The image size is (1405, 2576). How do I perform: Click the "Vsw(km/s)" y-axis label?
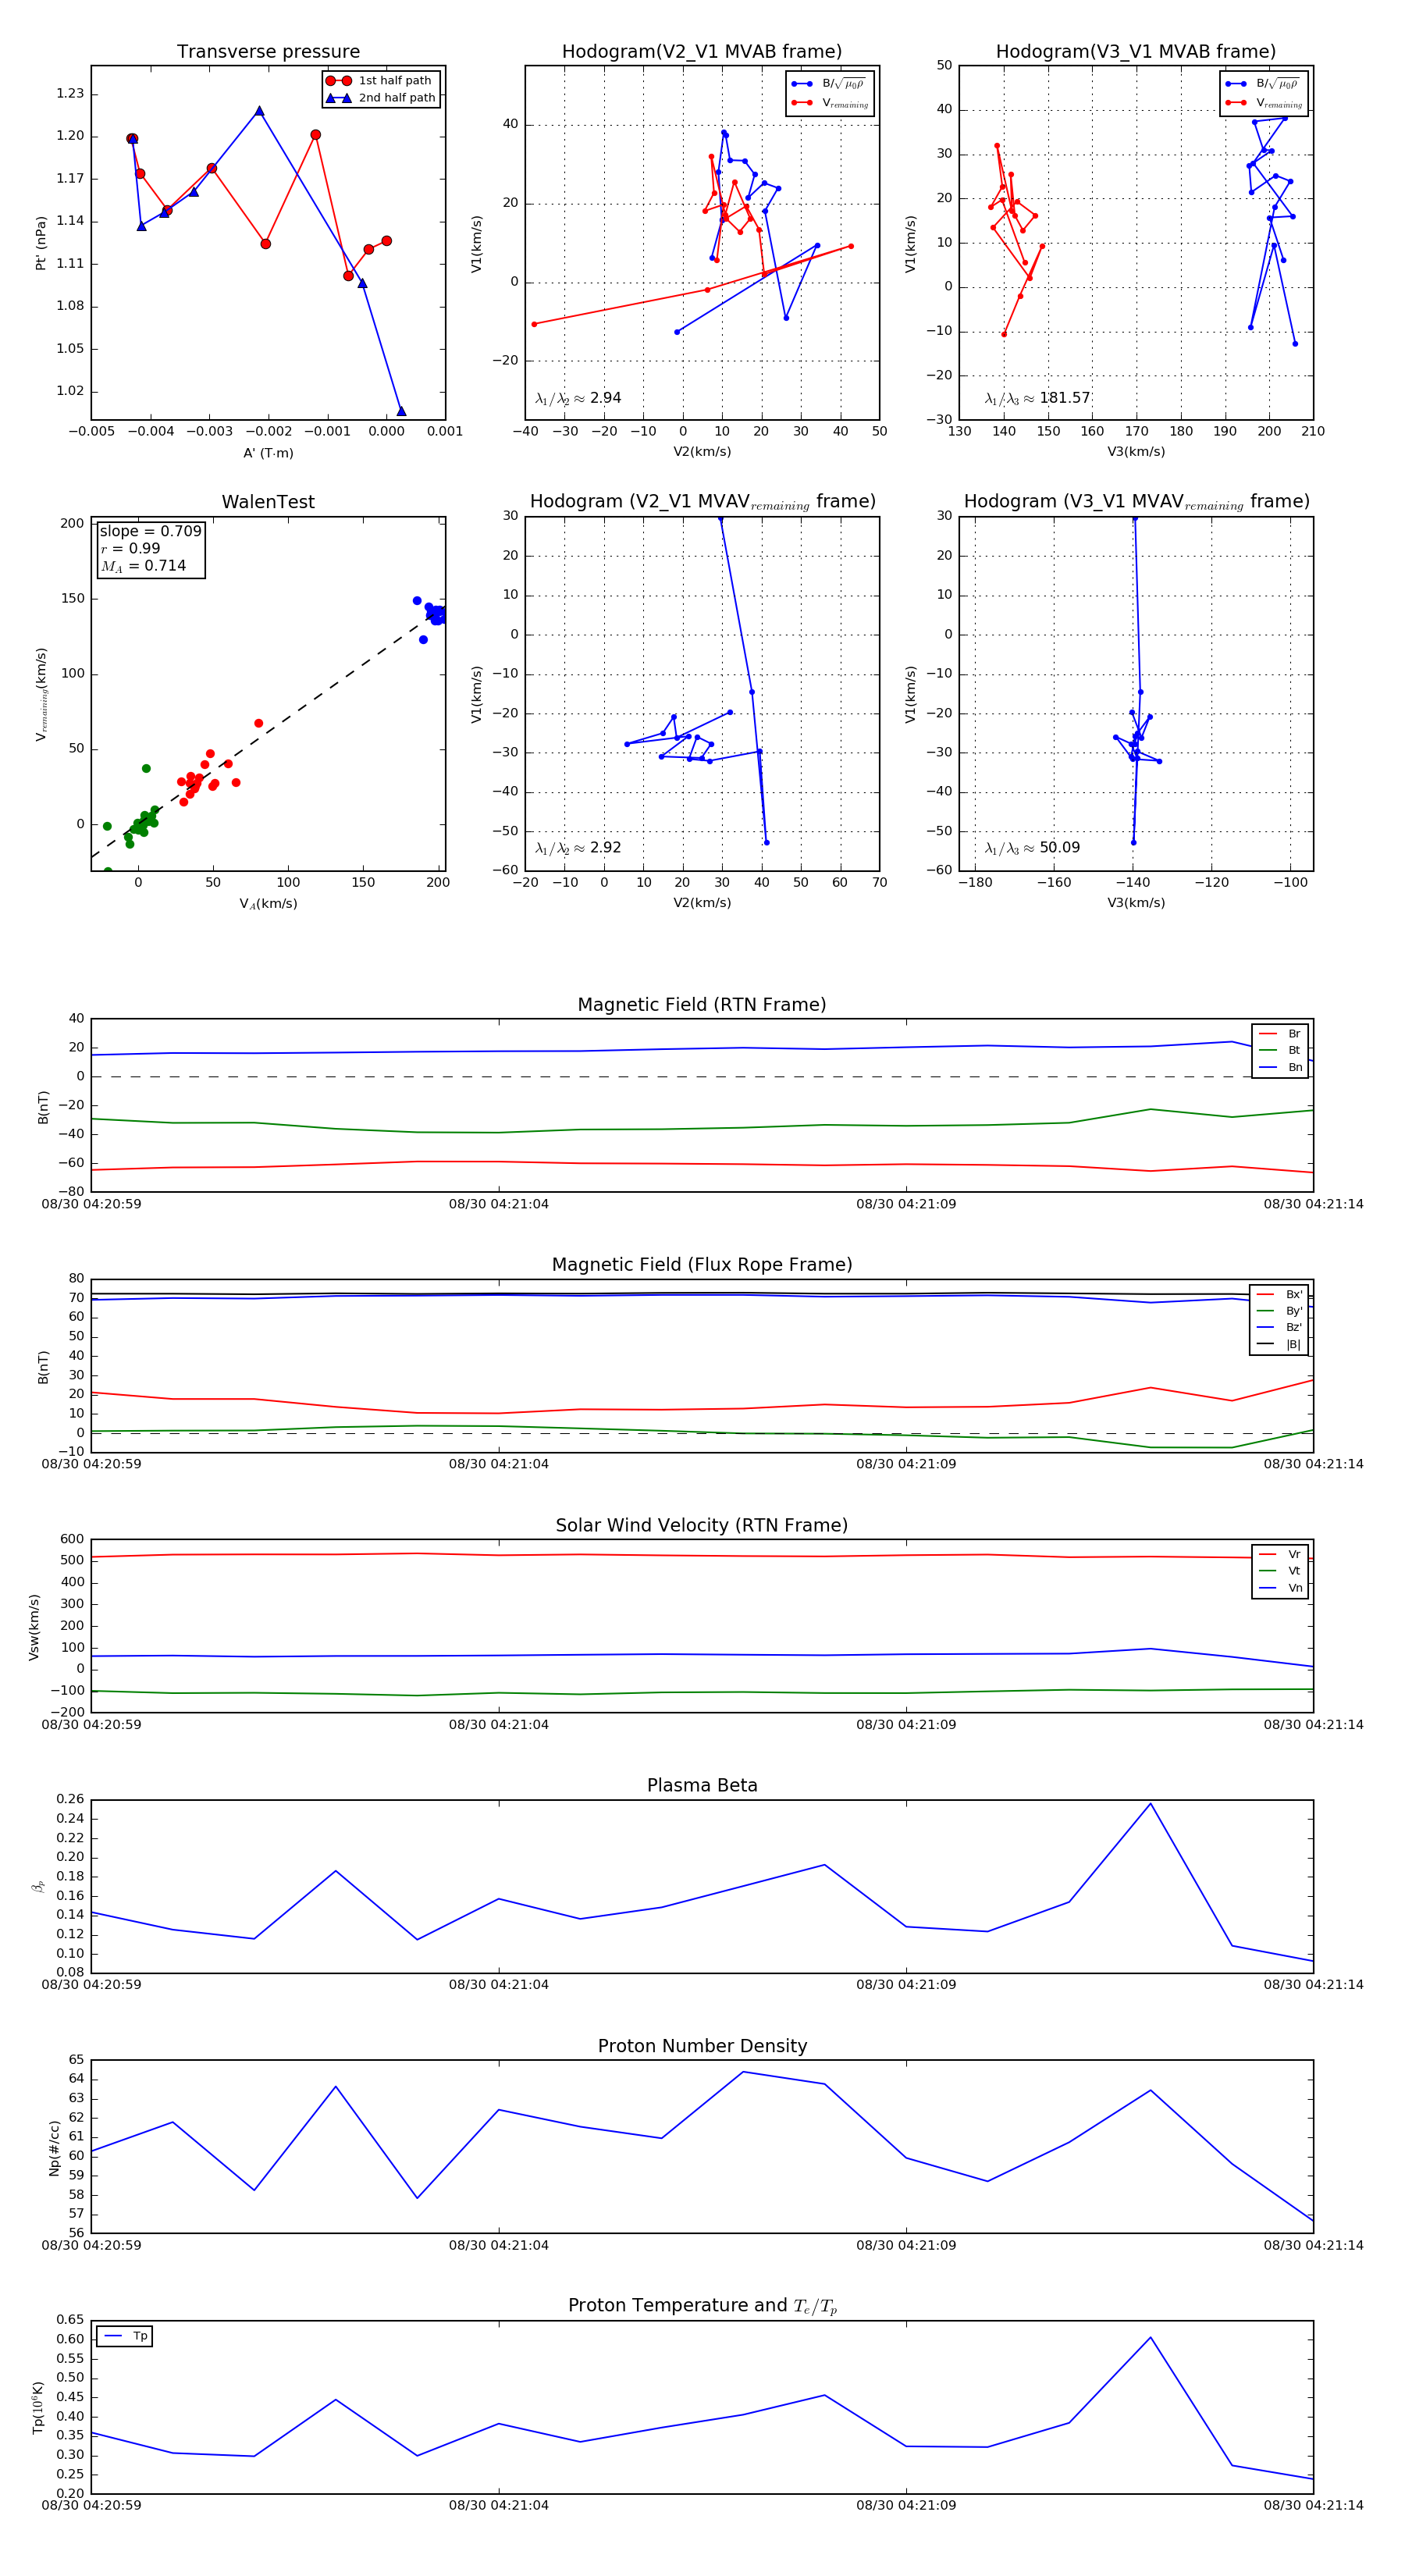click(x=34, y=1627)
